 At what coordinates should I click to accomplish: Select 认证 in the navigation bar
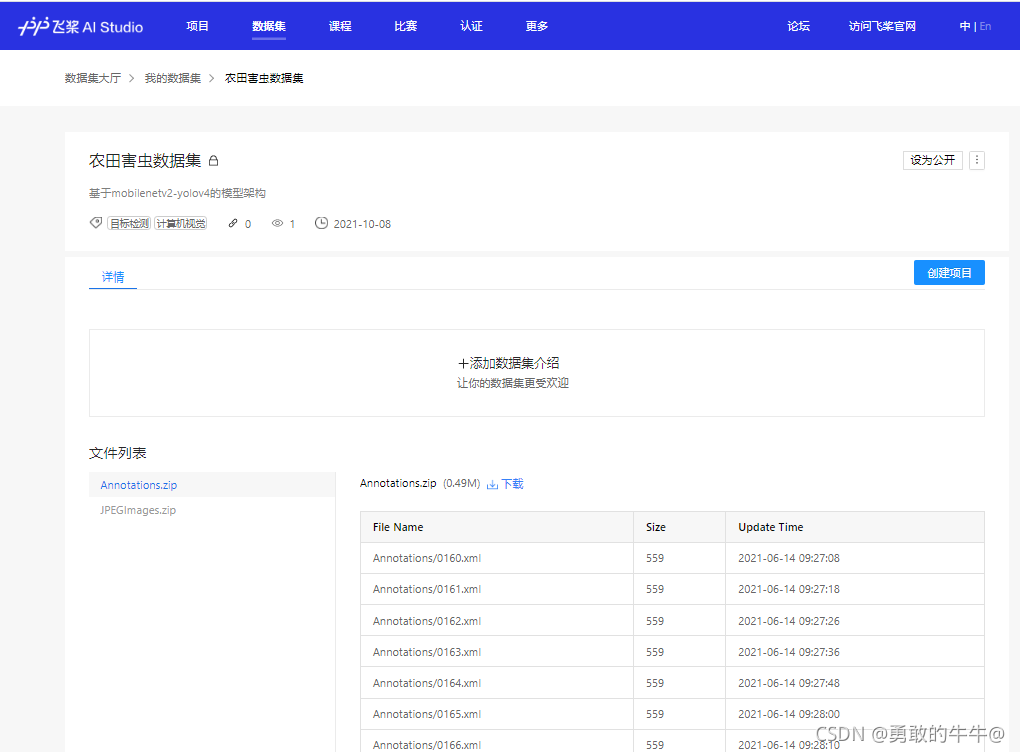pos(471,26)
